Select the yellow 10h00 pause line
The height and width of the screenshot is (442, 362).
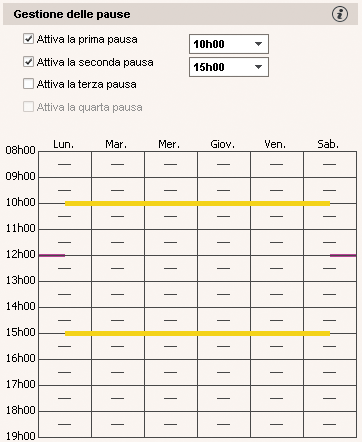click(x=197, y=203)
